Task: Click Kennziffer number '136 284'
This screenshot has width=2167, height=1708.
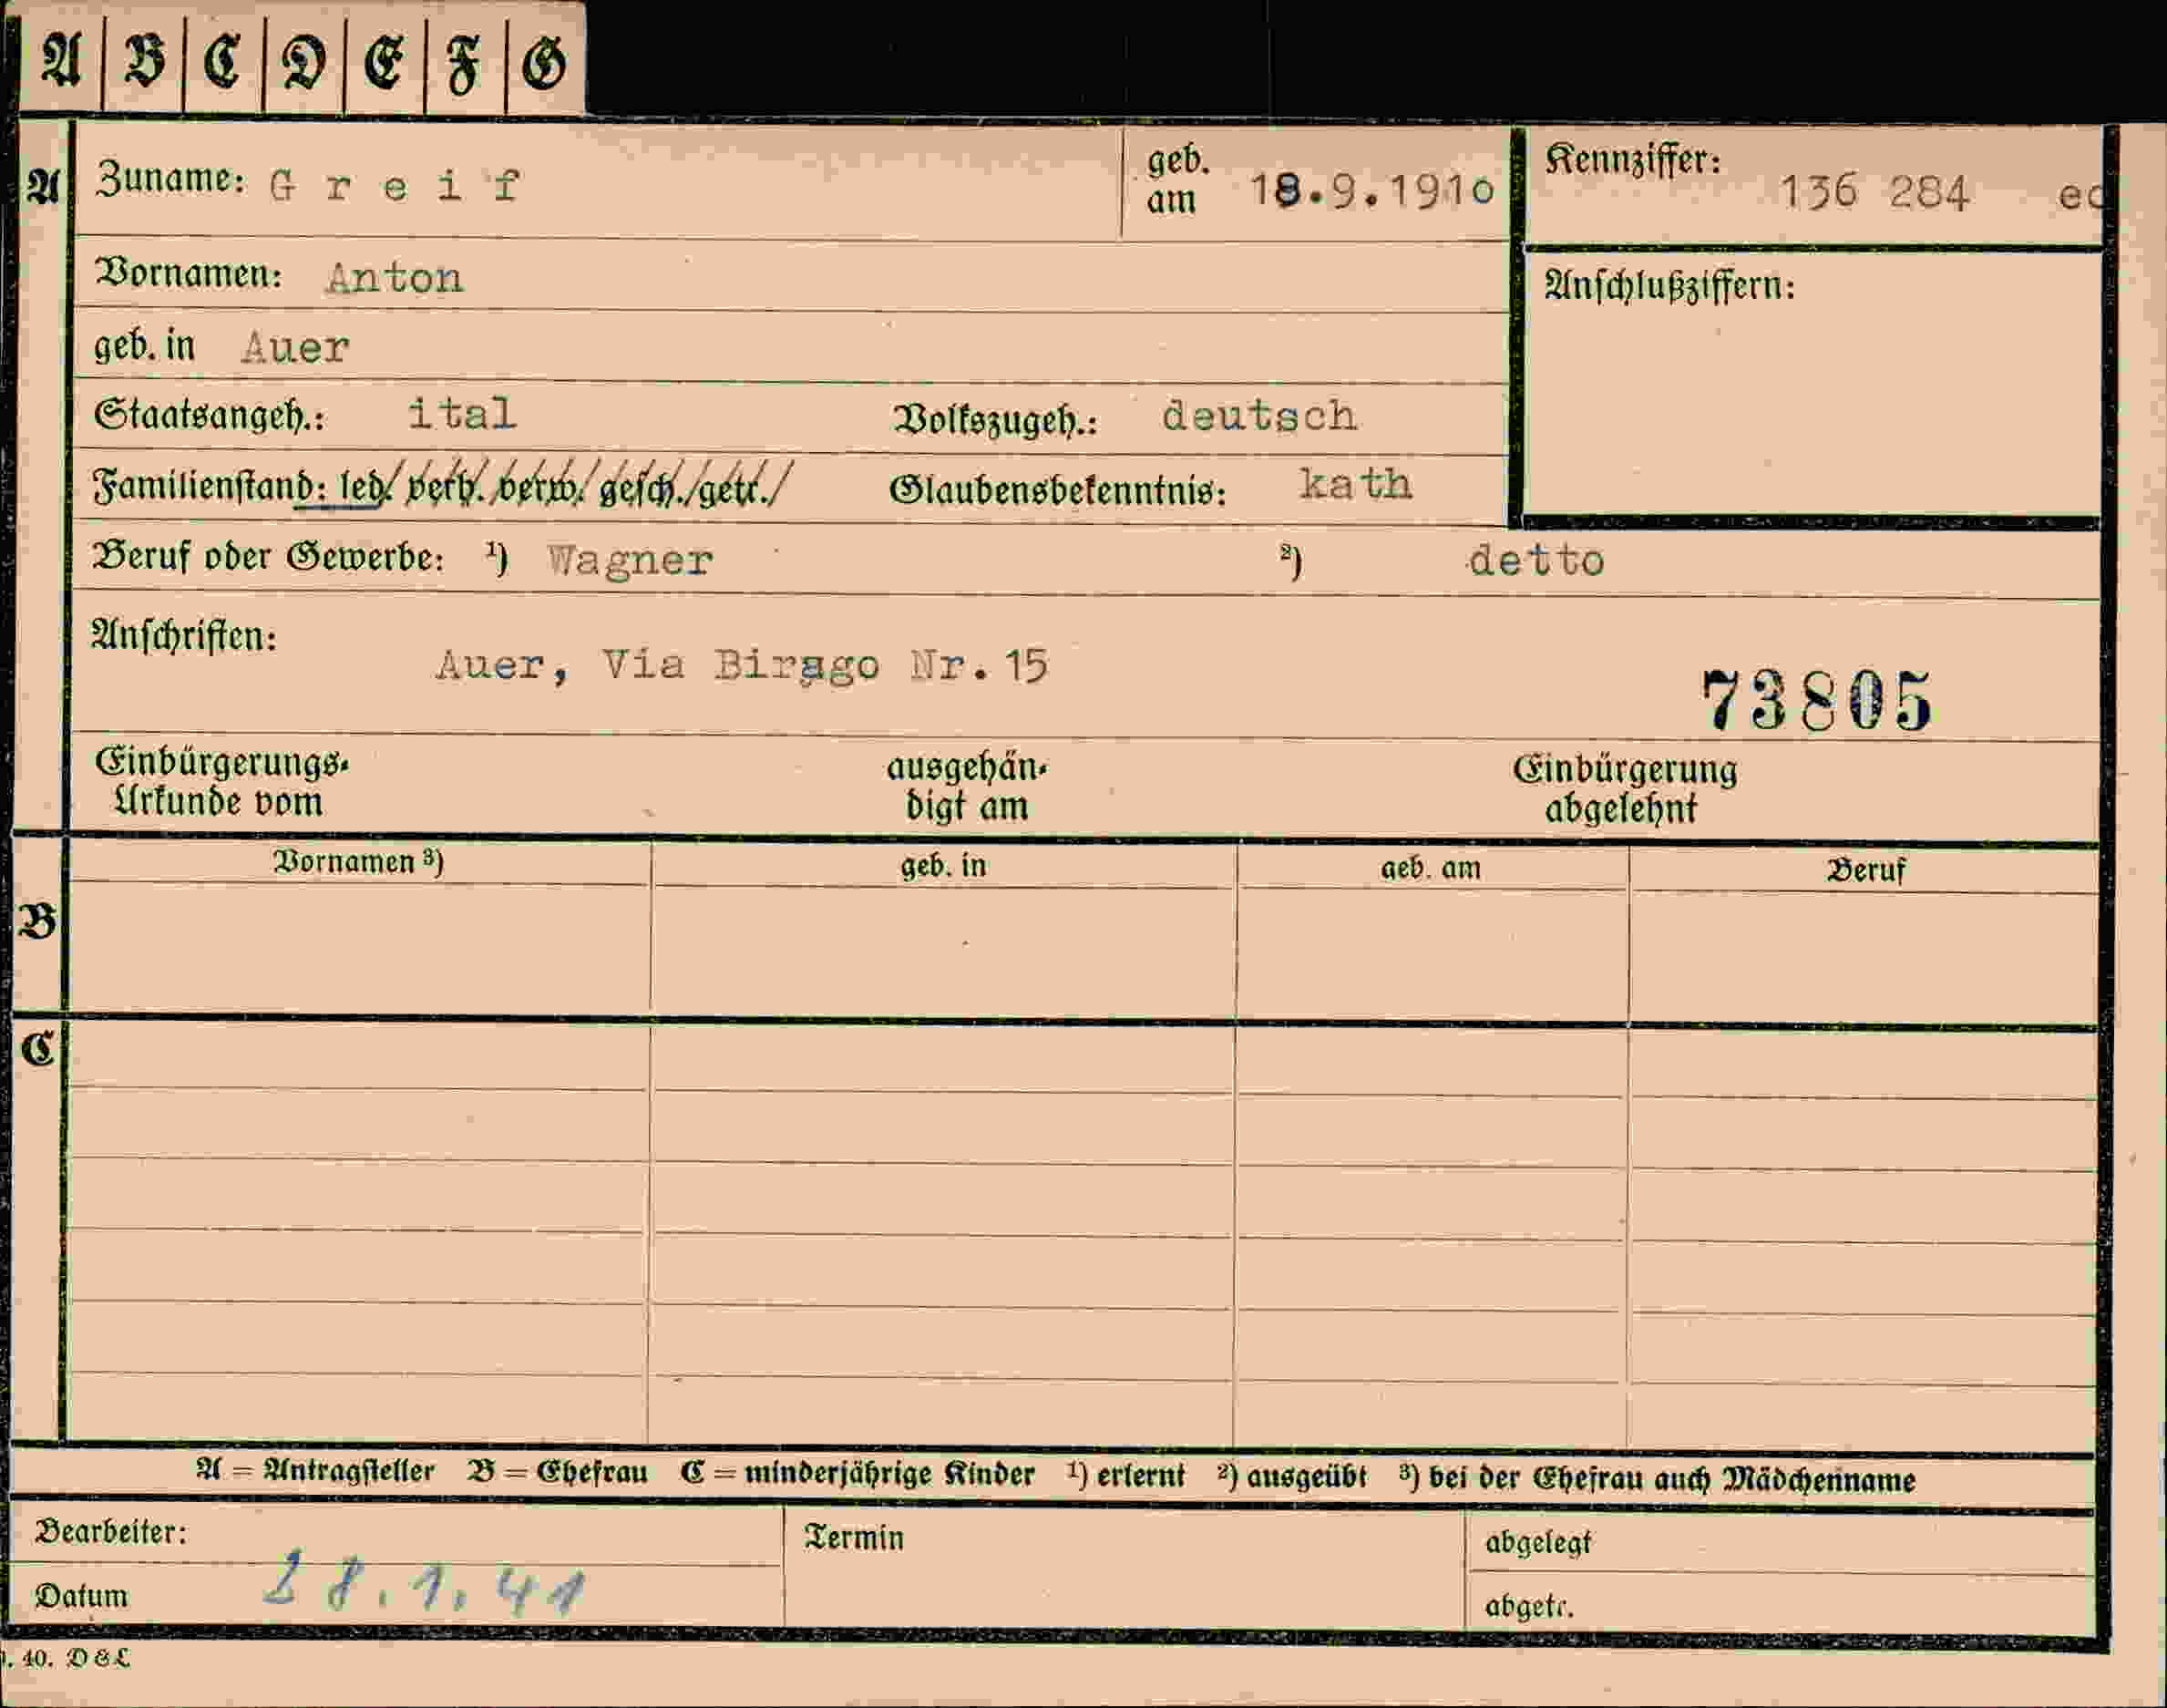Action: pos(1874,192)
